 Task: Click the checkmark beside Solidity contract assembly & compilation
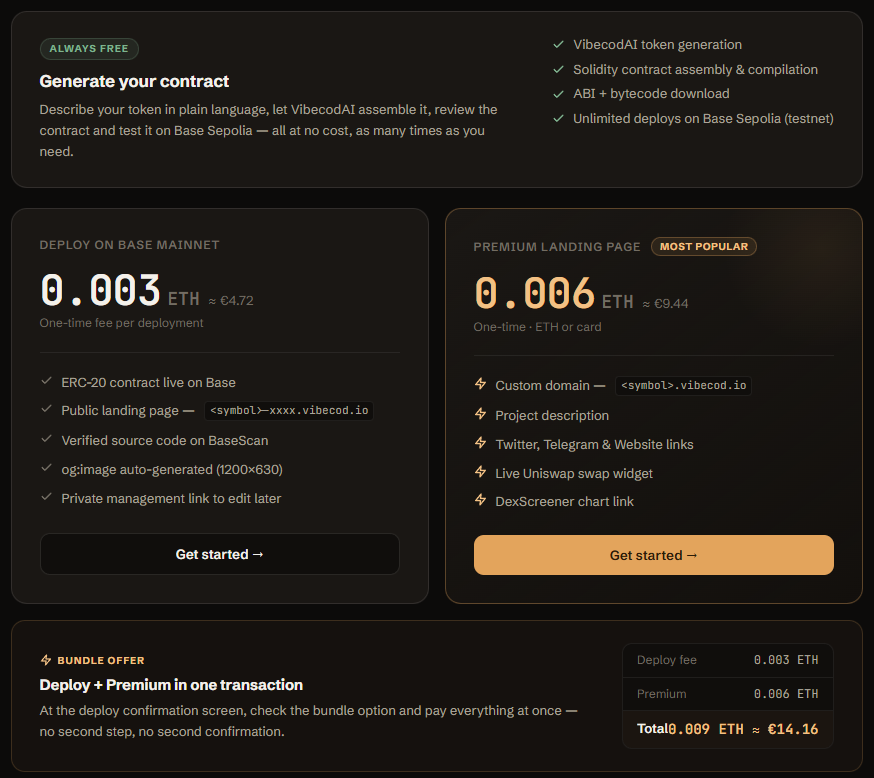point(558,70)
